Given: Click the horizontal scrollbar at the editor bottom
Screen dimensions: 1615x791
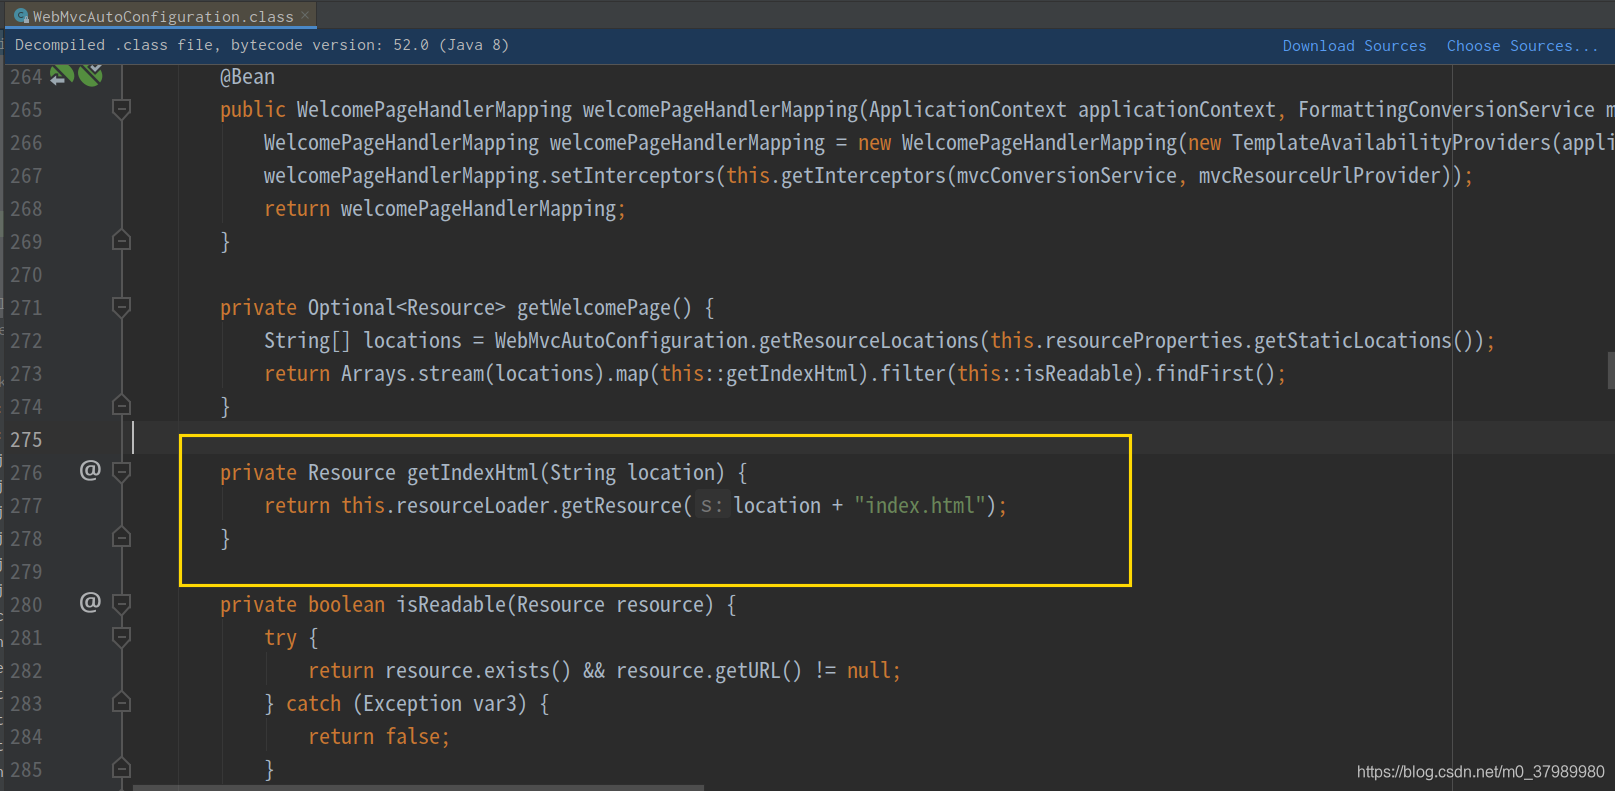Looking at the screenshot, I should click(x=418, y=787).
